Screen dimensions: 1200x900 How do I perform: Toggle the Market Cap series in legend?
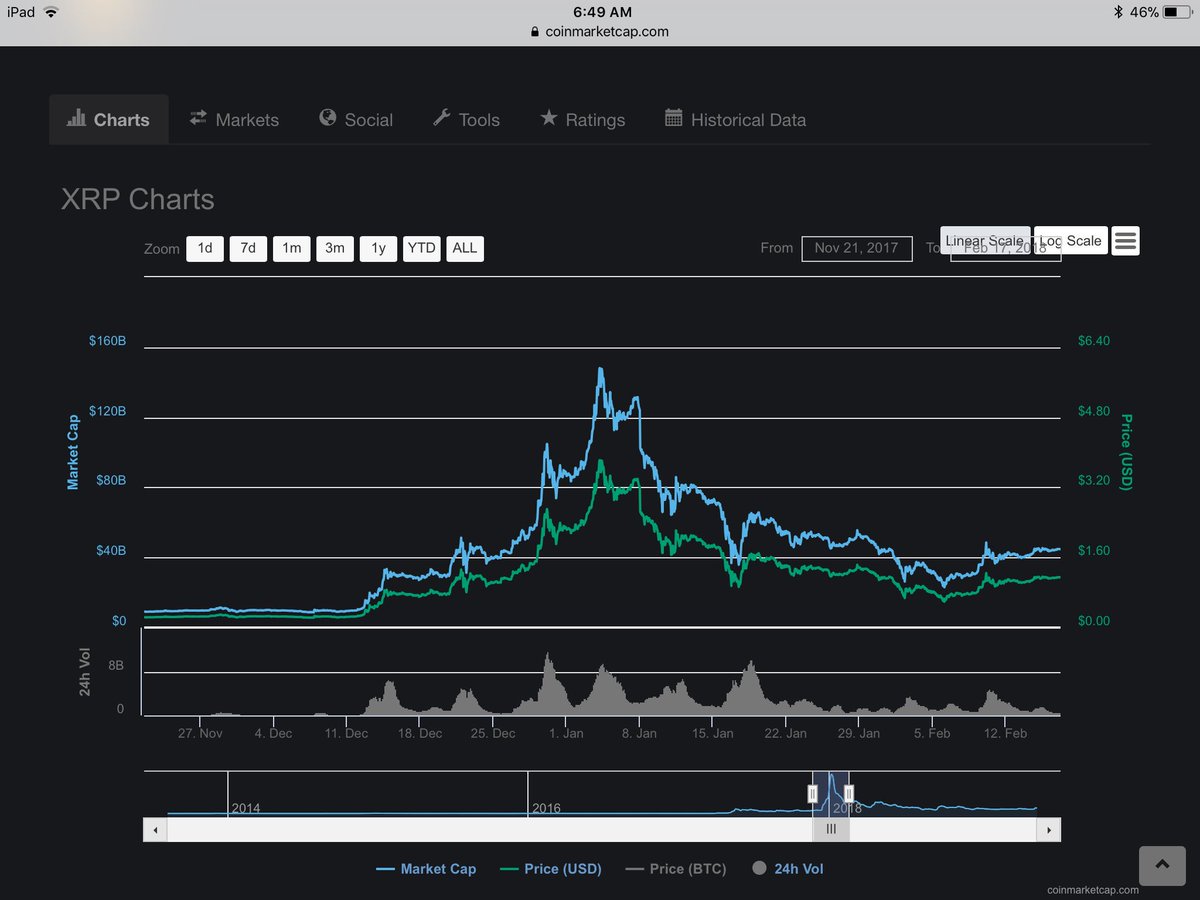(x=426, y=869)
